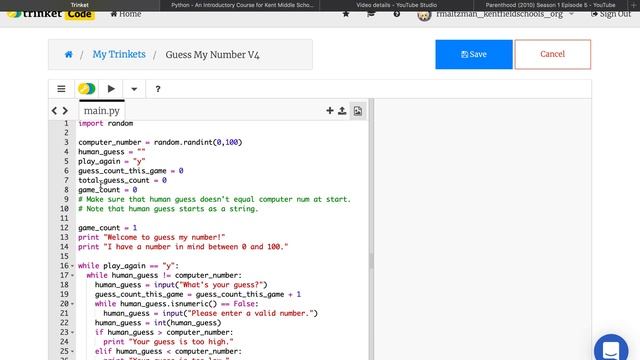The width and height of the screenshot is (640, 360).
Task: Click the comment about human guess starting as string
Action: pyautogui.click(x=168, y=209)
